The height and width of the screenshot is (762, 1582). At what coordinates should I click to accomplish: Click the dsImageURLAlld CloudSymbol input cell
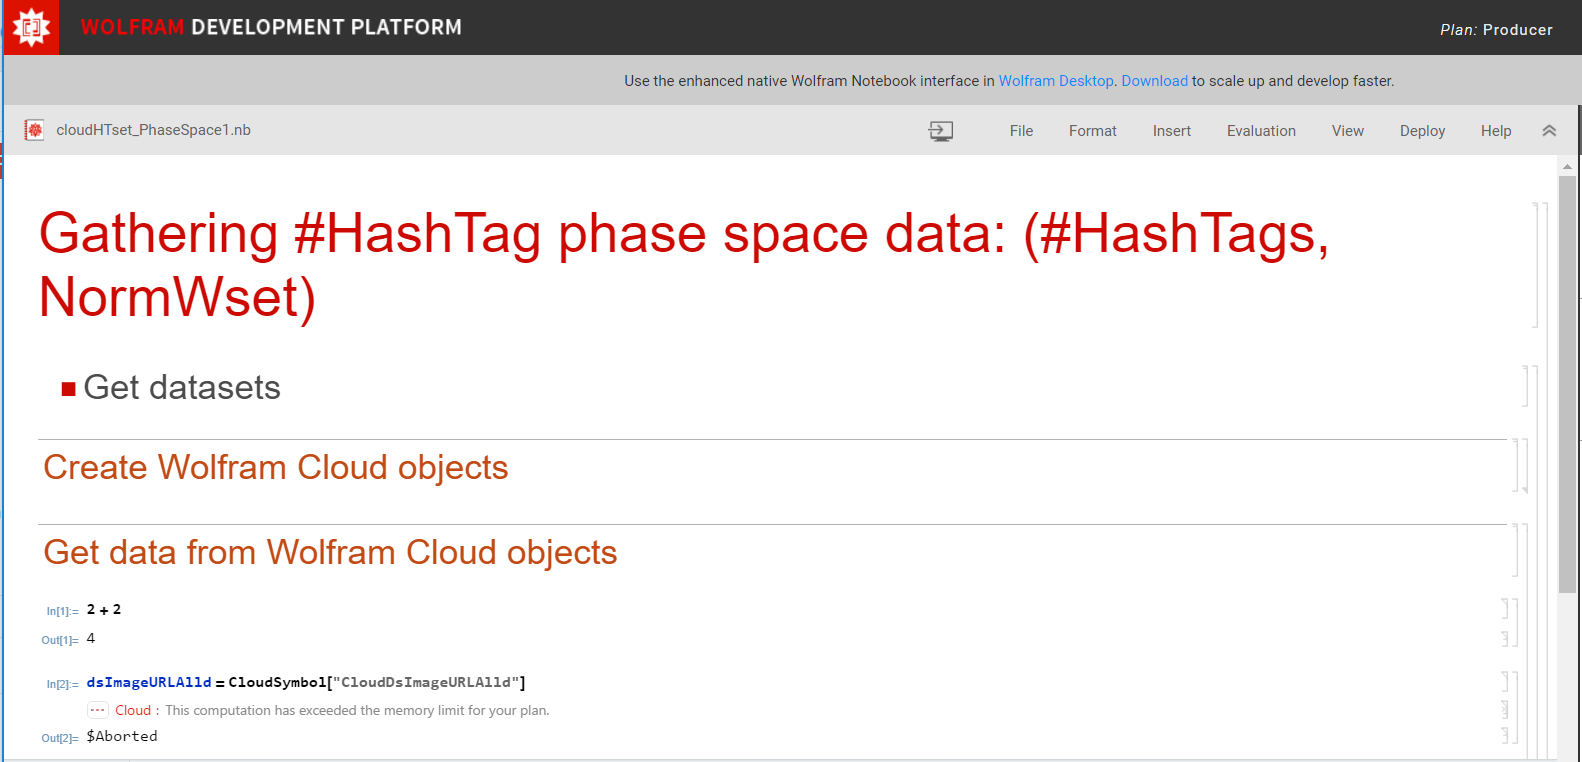point(306,682)
